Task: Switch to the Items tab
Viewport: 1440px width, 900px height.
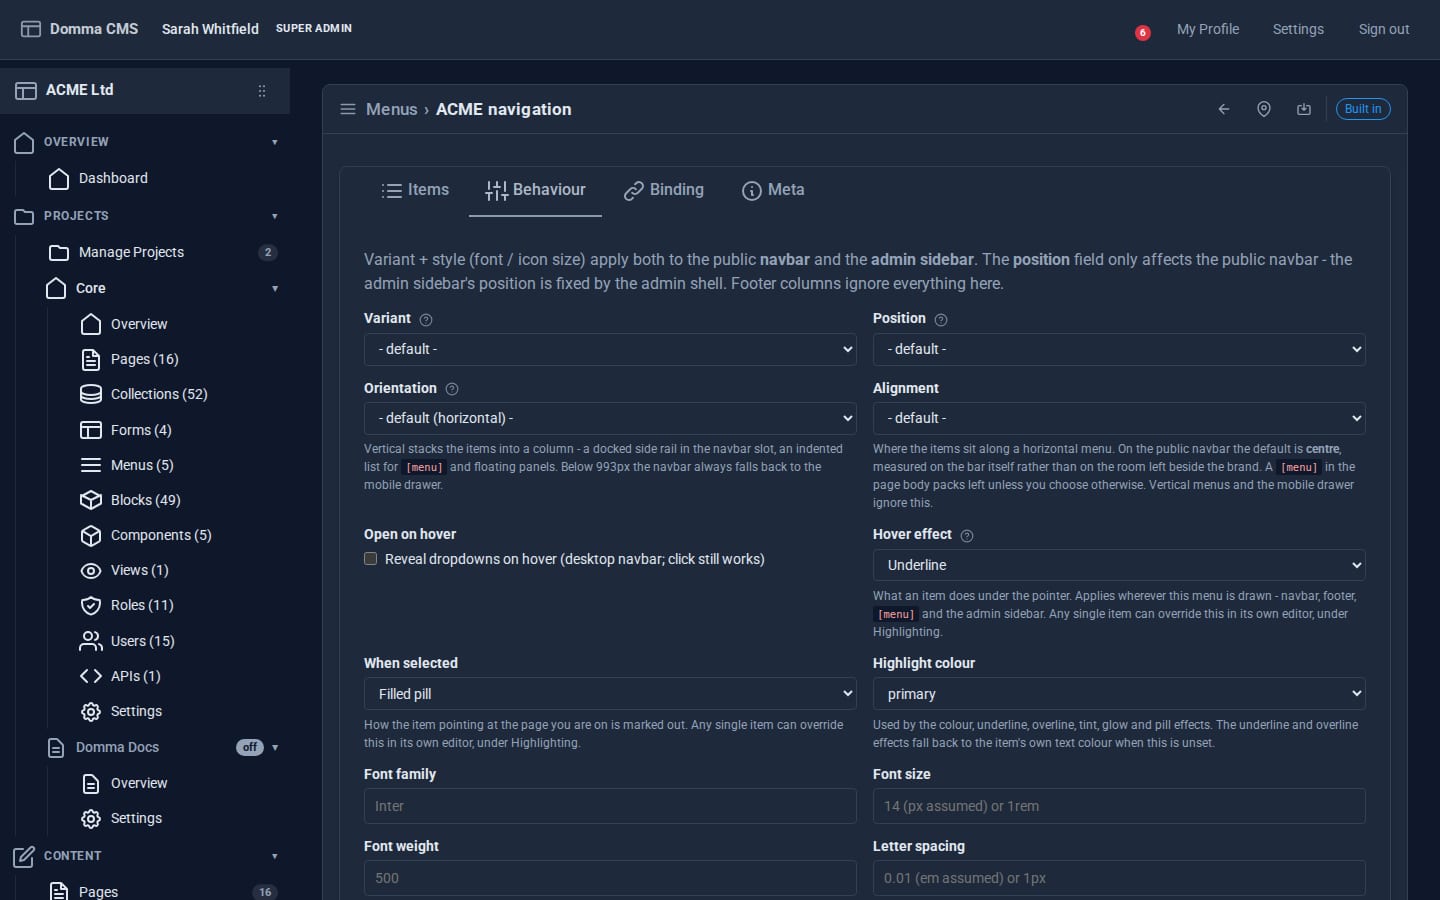Action: click(x=415, y=190)
